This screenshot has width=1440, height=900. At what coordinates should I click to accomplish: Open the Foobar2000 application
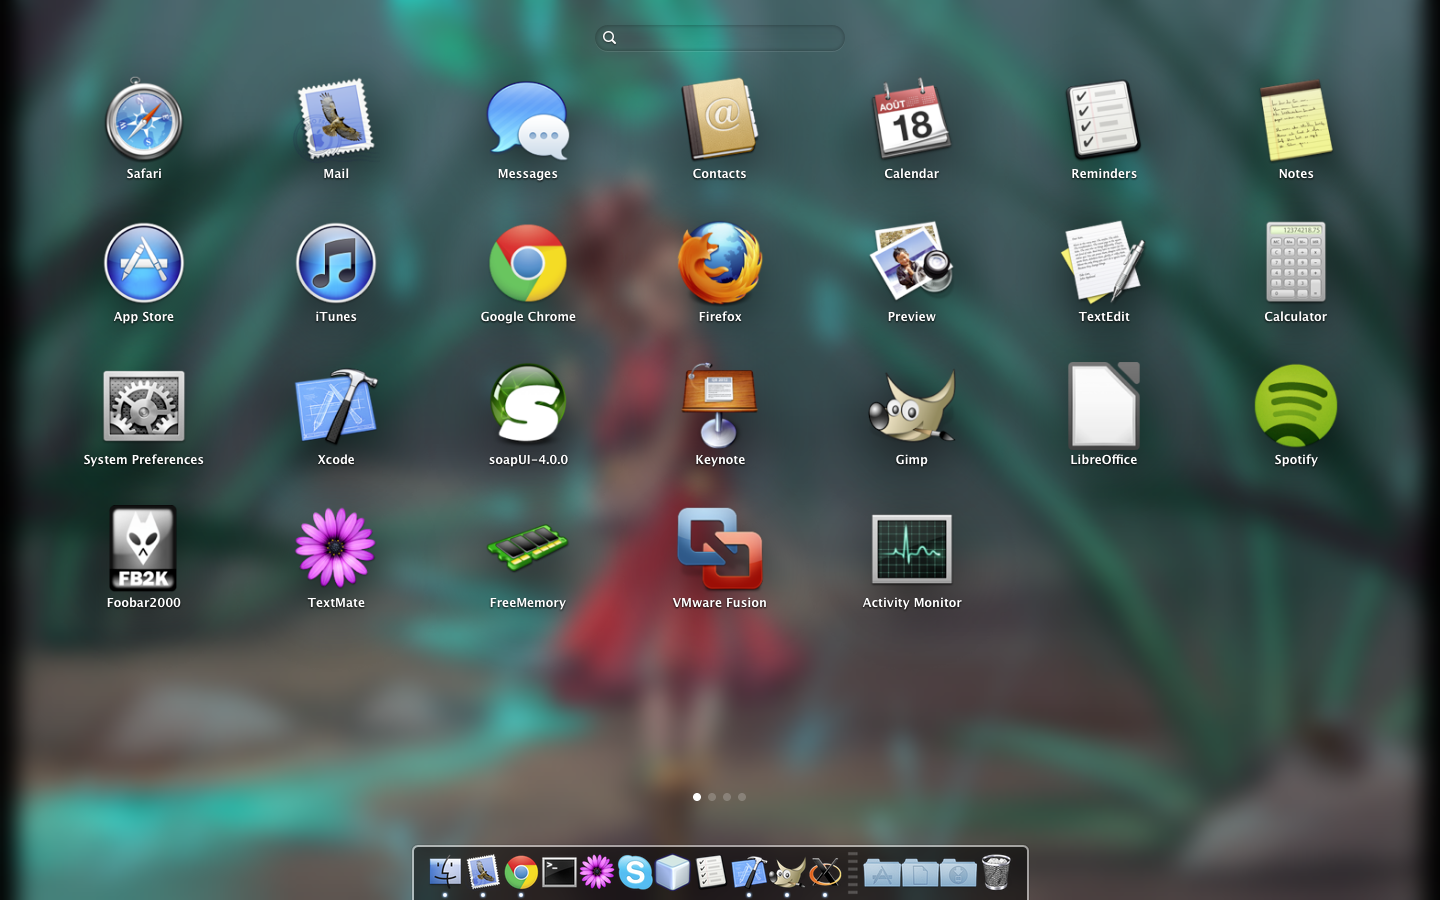(x=143, y=548)
